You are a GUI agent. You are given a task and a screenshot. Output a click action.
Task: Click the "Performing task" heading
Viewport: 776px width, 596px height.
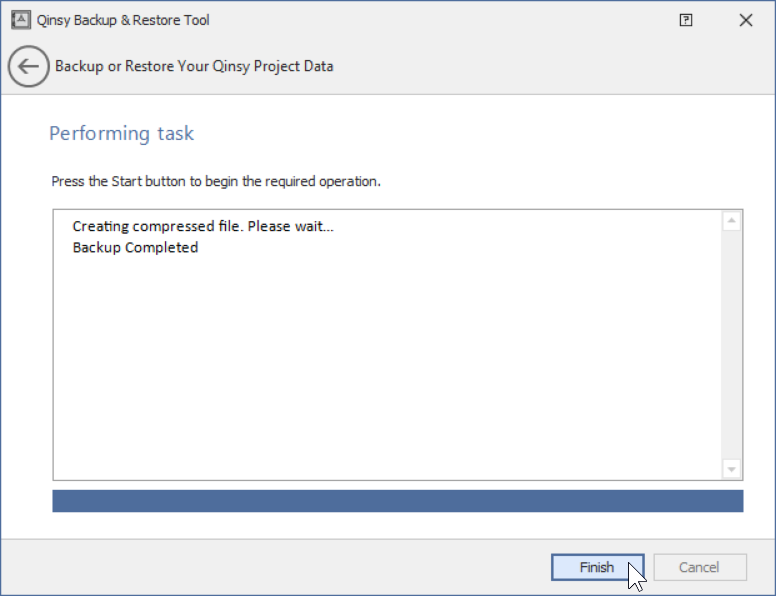click(121, 134)
